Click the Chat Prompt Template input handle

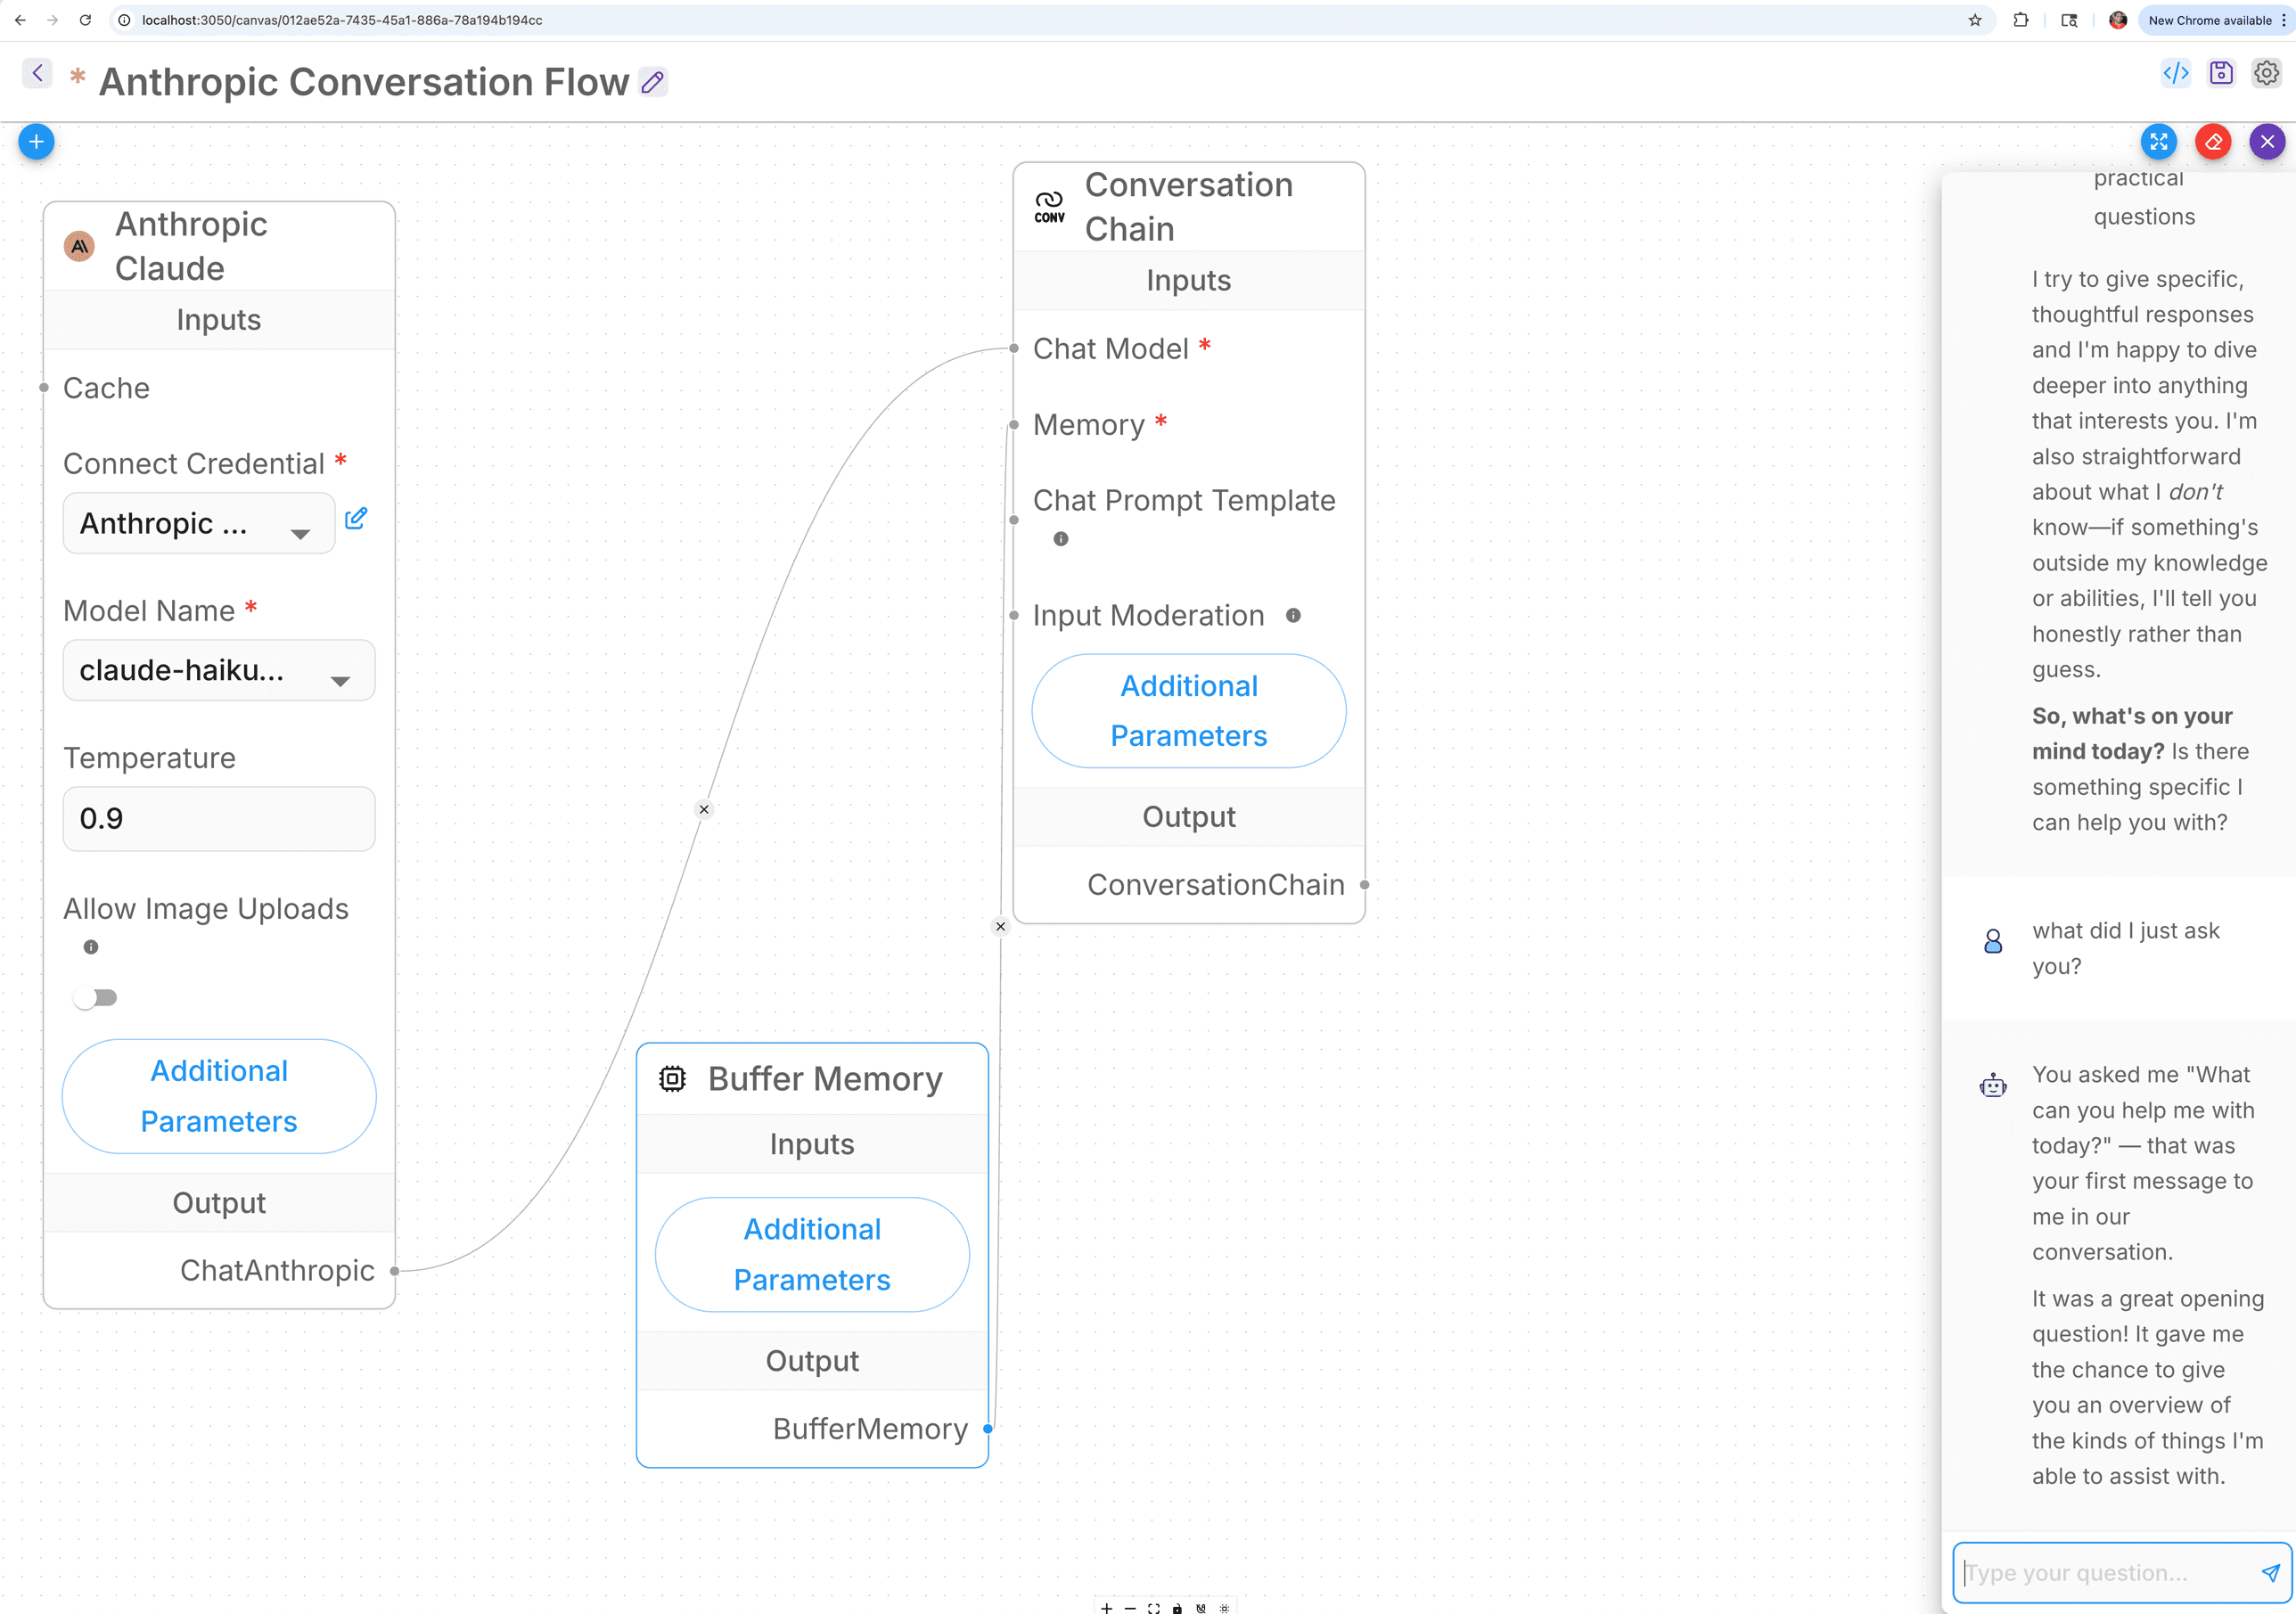click(1014, 520)
